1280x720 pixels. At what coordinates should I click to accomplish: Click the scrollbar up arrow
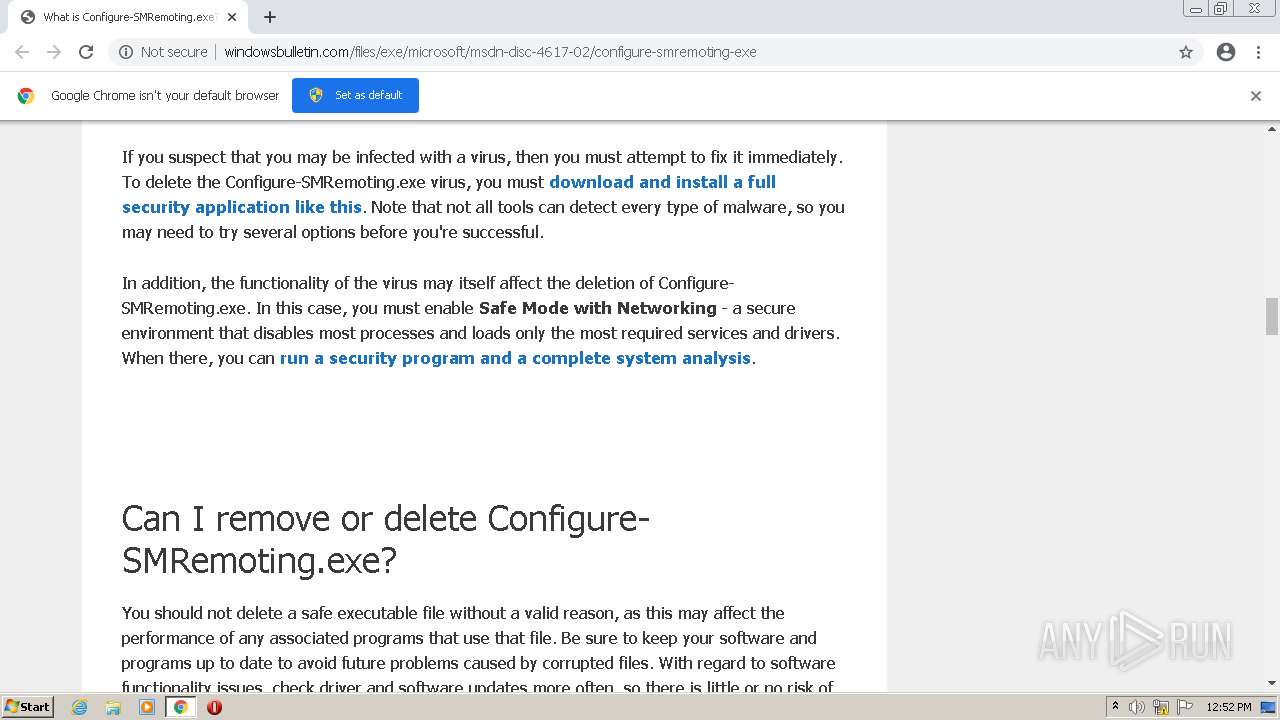tap(1272, 129)
